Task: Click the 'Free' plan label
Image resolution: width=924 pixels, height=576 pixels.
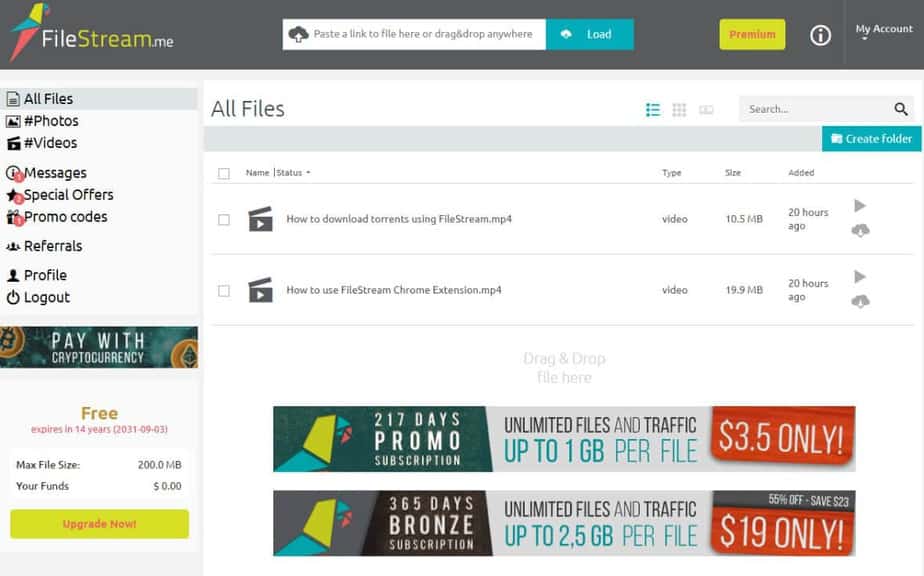Action: tap(99, 413)
